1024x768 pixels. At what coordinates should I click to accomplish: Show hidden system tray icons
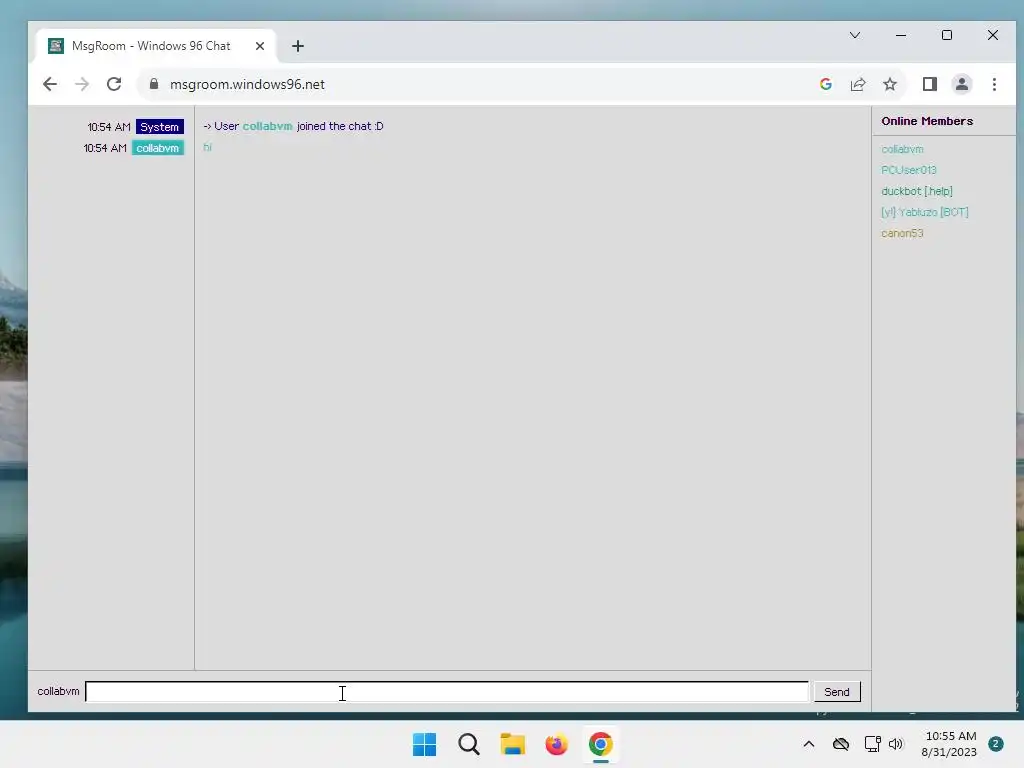tap(808, 744)
